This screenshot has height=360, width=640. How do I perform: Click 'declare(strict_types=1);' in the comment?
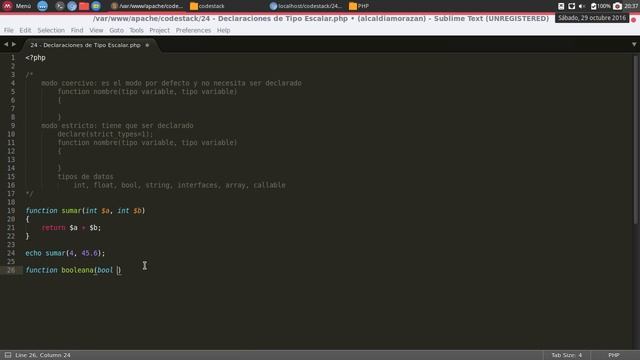coord(105,134)
